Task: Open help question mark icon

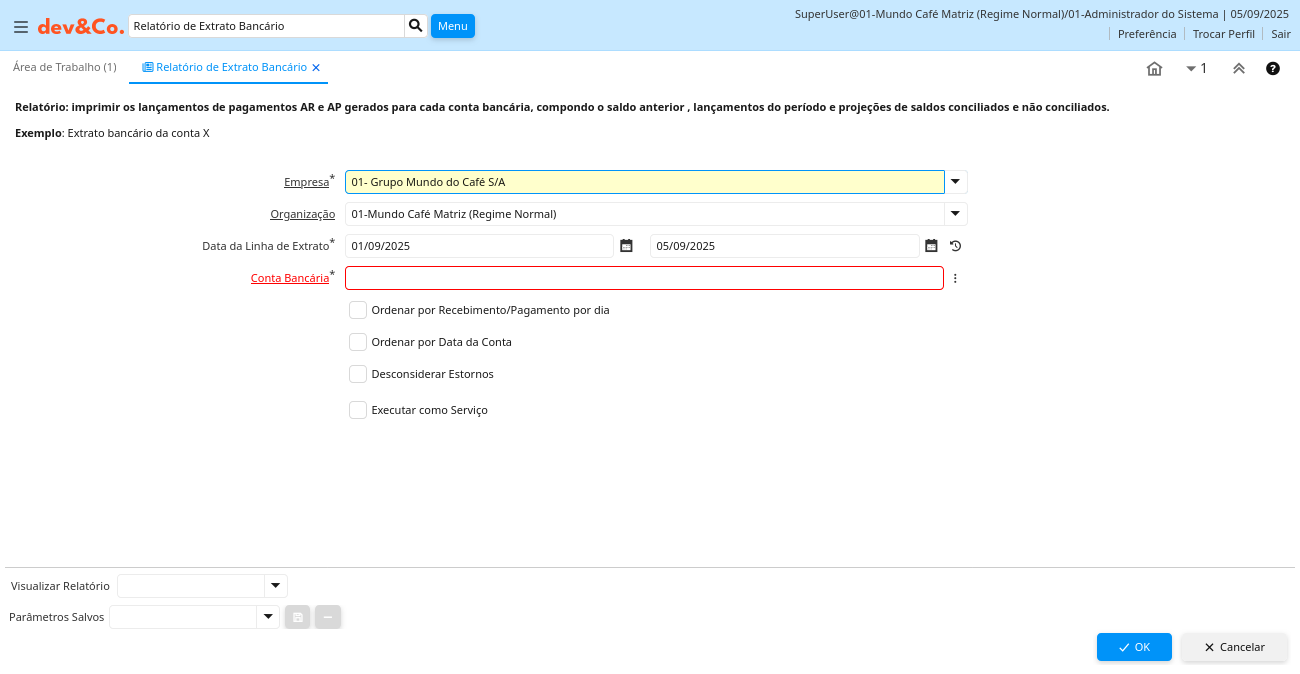Action: pyautogui.click(x=1272, y=68)
